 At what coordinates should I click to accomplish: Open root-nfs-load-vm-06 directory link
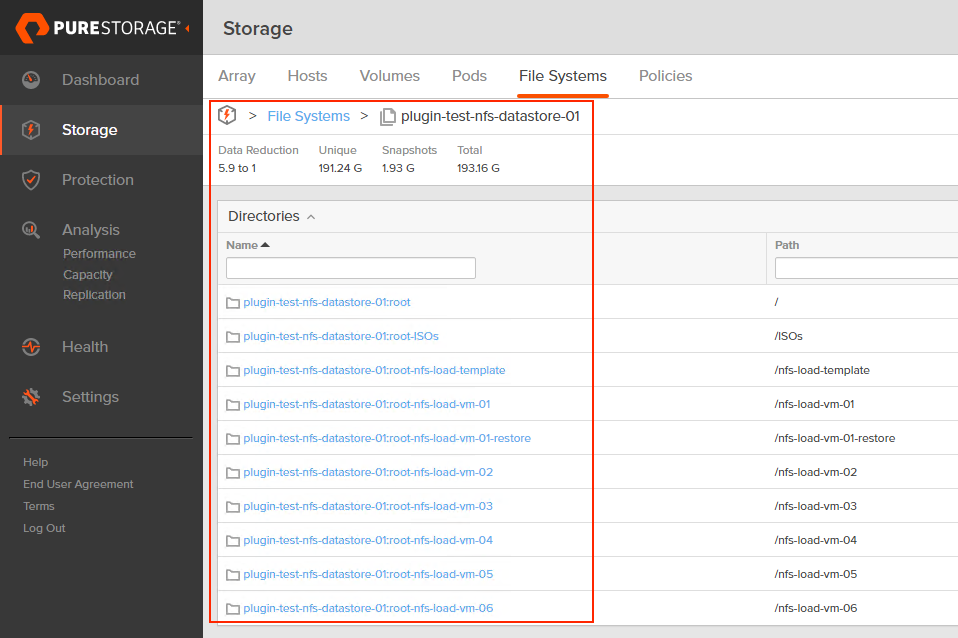(368, 608)
